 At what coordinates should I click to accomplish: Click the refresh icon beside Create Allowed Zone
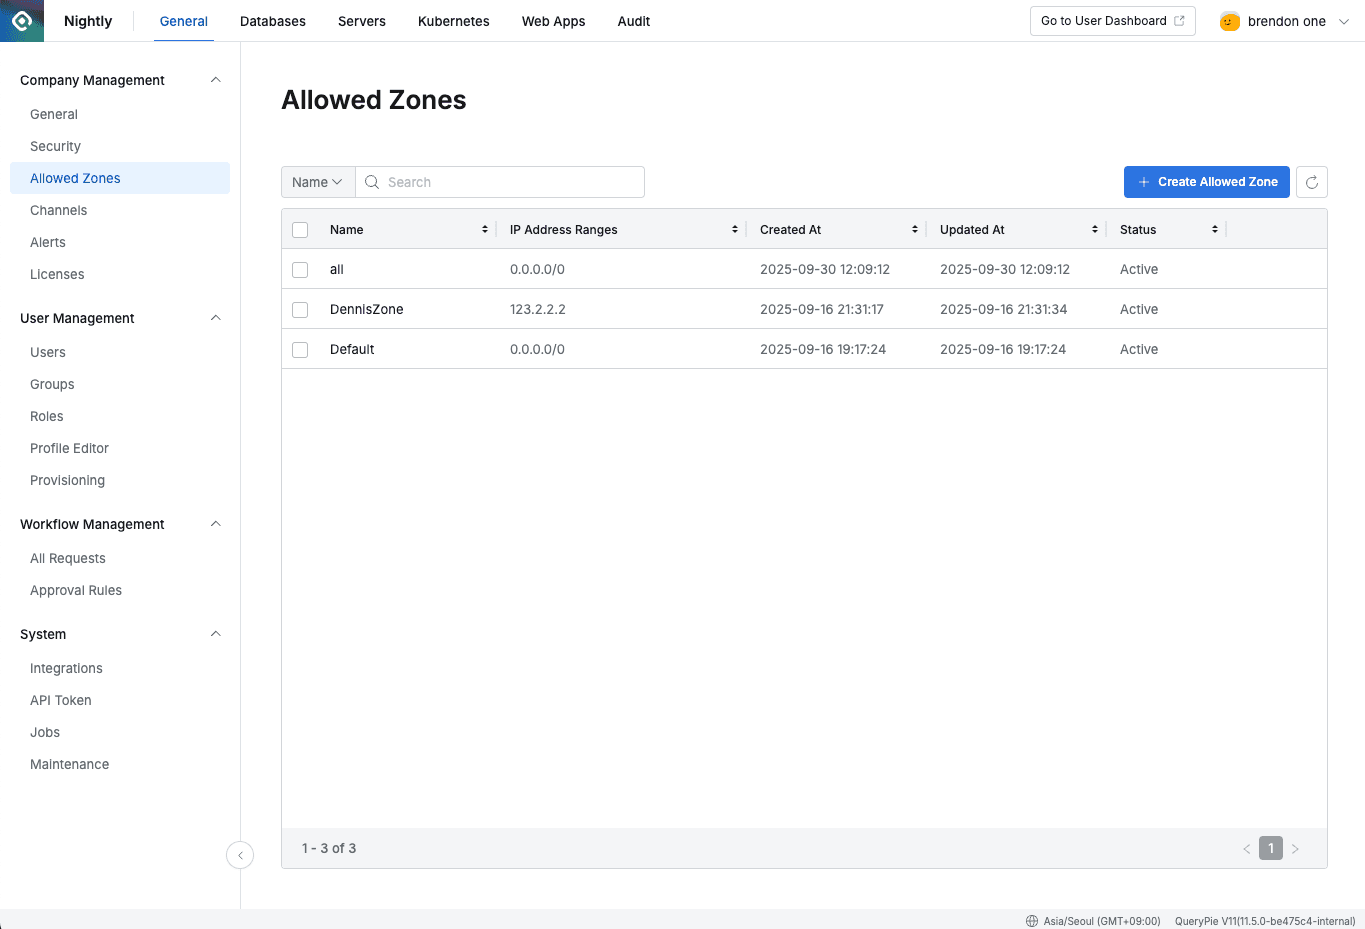coord(1311,182)
